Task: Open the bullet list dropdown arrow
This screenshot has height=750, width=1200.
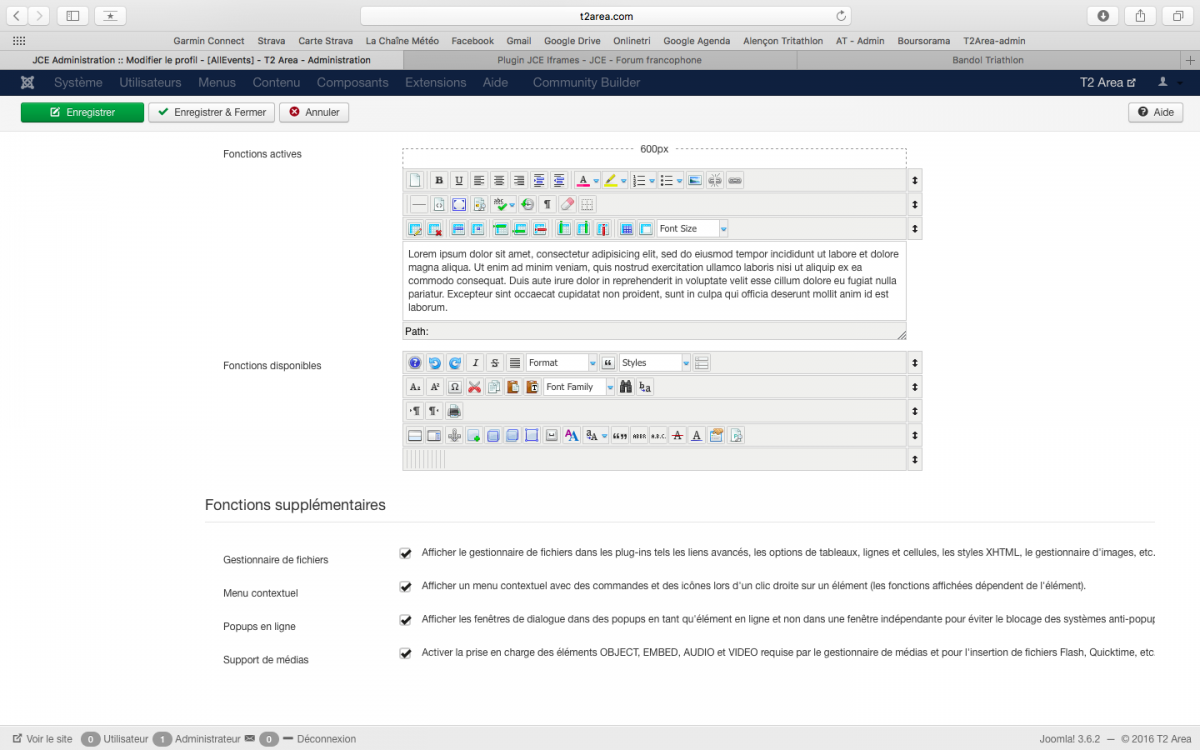Action: 680,180
